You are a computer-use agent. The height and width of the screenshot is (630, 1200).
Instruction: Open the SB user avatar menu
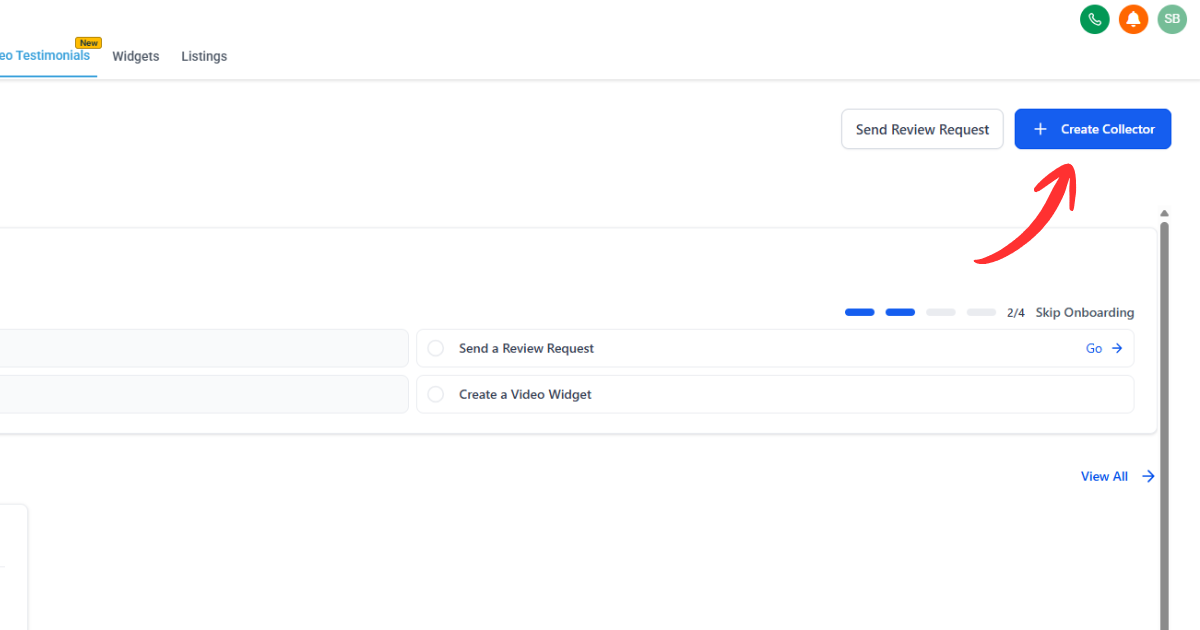coord(1172,19)
